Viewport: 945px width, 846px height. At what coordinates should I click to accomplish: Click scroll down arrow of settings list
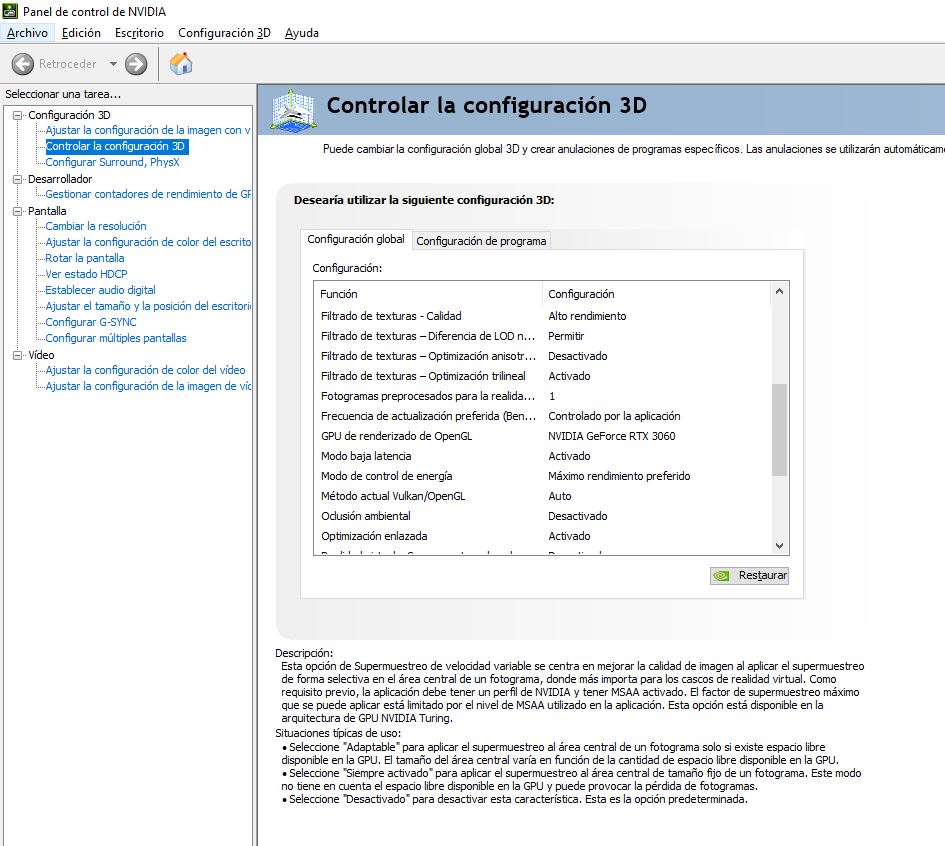779,546
